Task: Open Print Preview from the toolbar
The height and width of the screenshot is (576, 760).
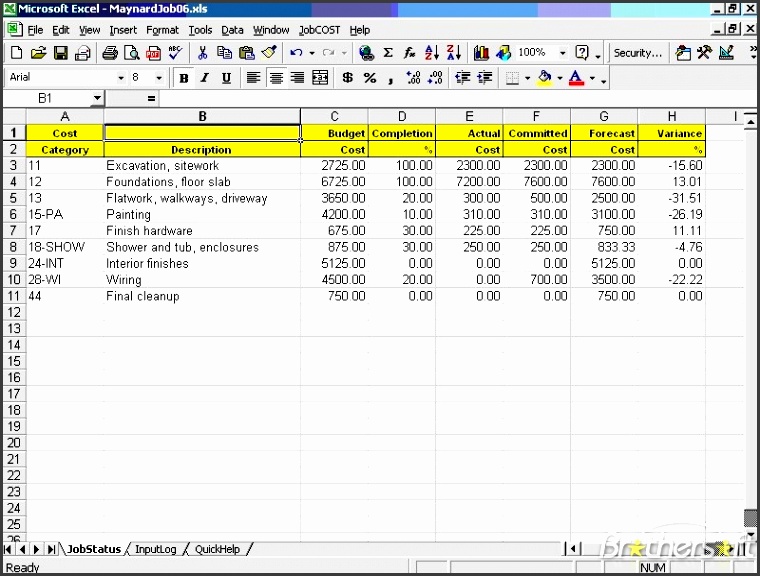Action: pos(131,53)
